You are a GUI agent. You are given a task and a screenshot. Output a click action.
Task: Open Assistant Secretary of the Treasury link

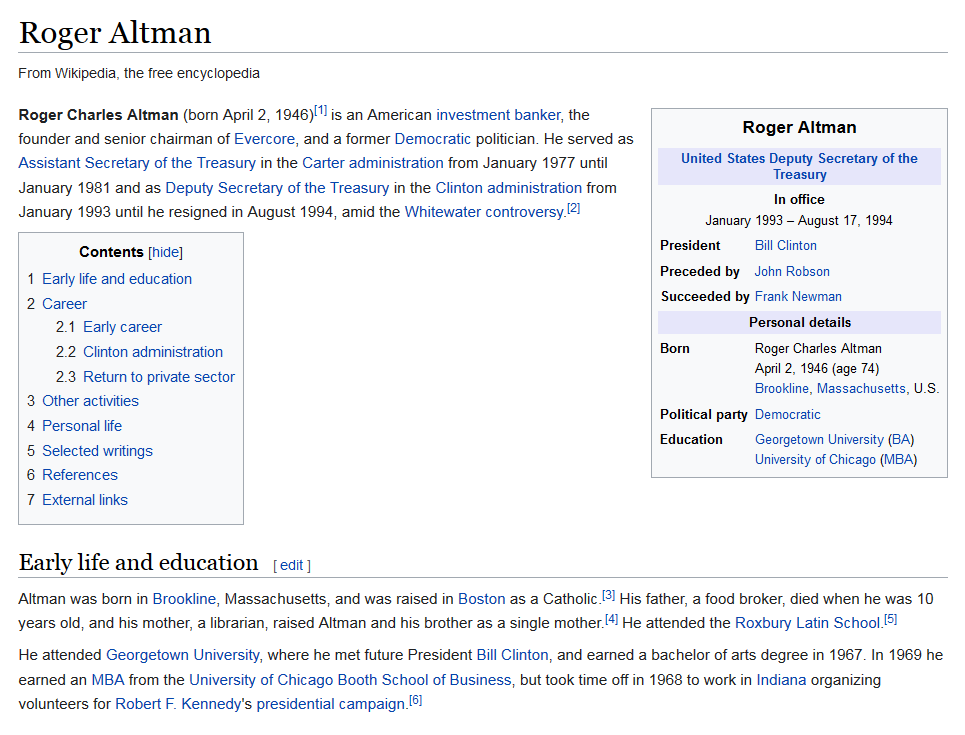137,163
